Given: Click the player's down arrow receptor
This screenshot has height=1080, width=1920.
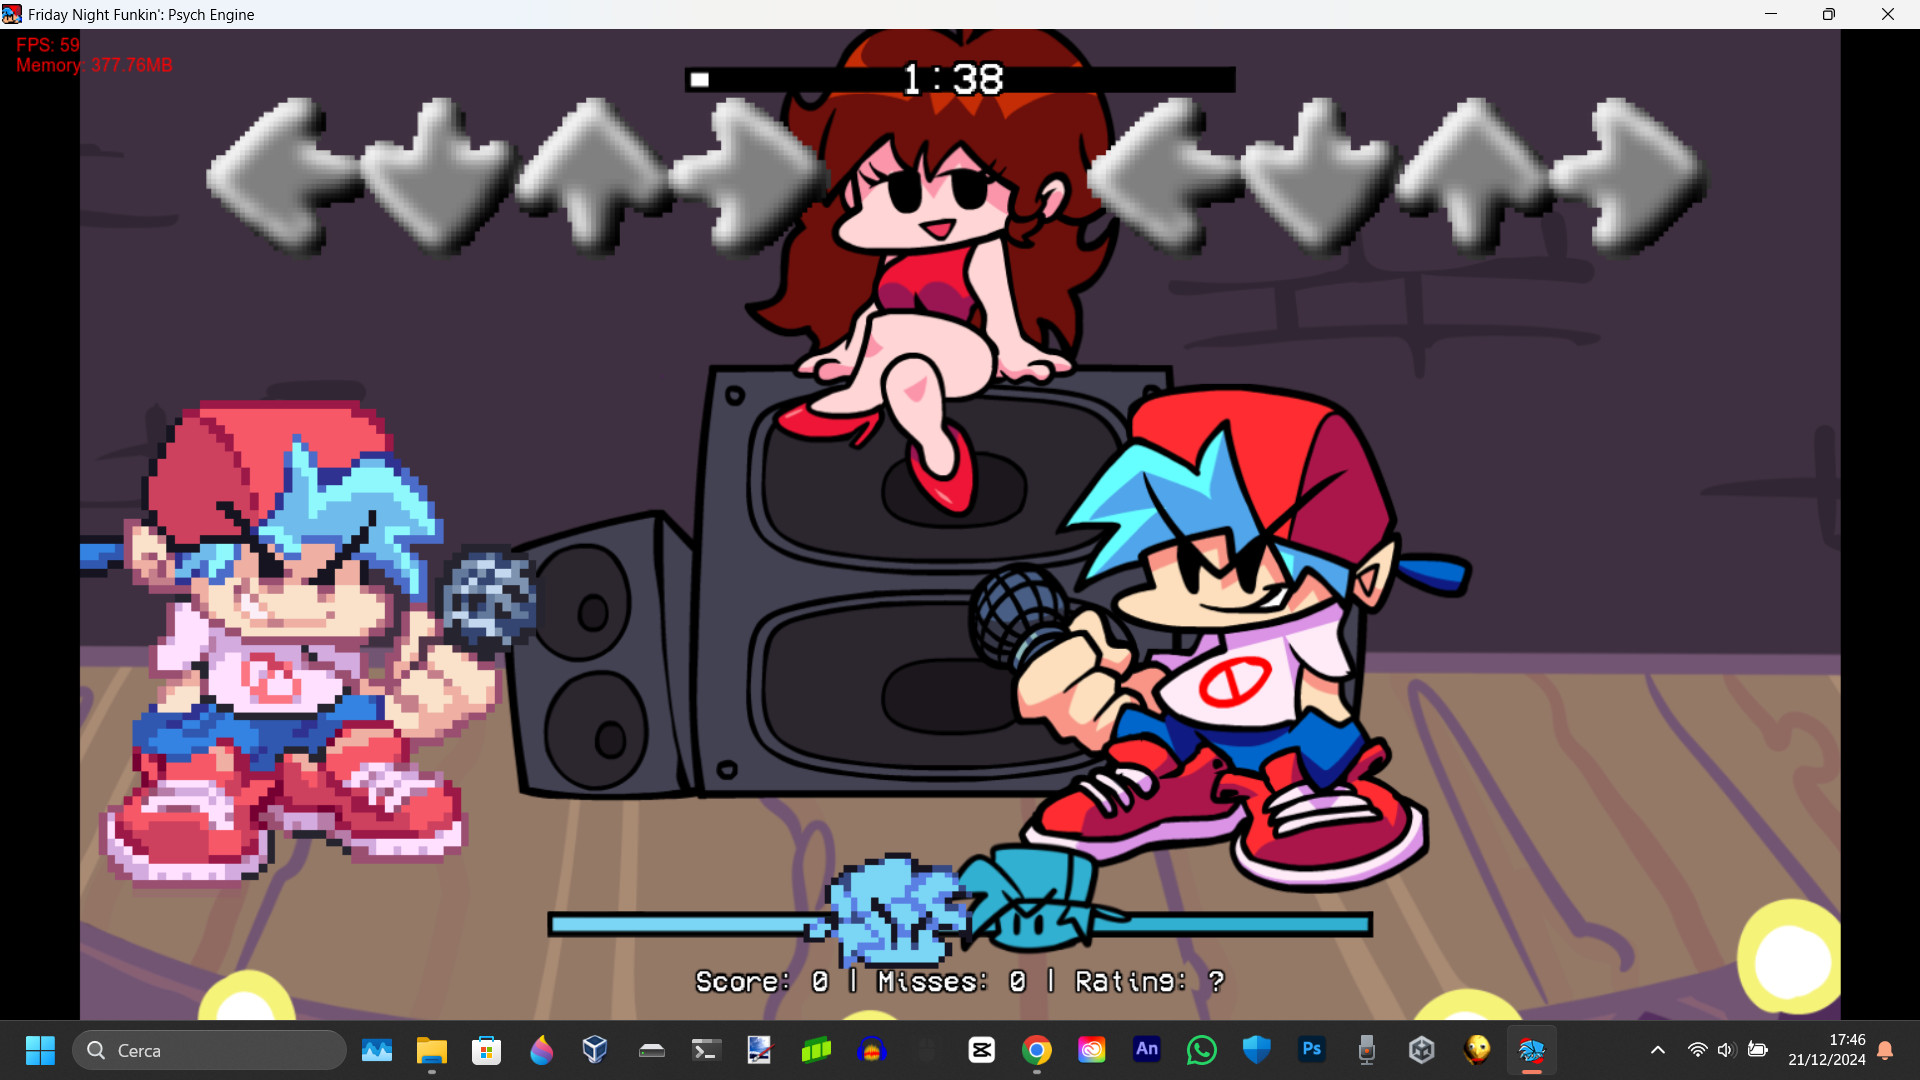Looking at the screenshot, I should point(1319,177).
